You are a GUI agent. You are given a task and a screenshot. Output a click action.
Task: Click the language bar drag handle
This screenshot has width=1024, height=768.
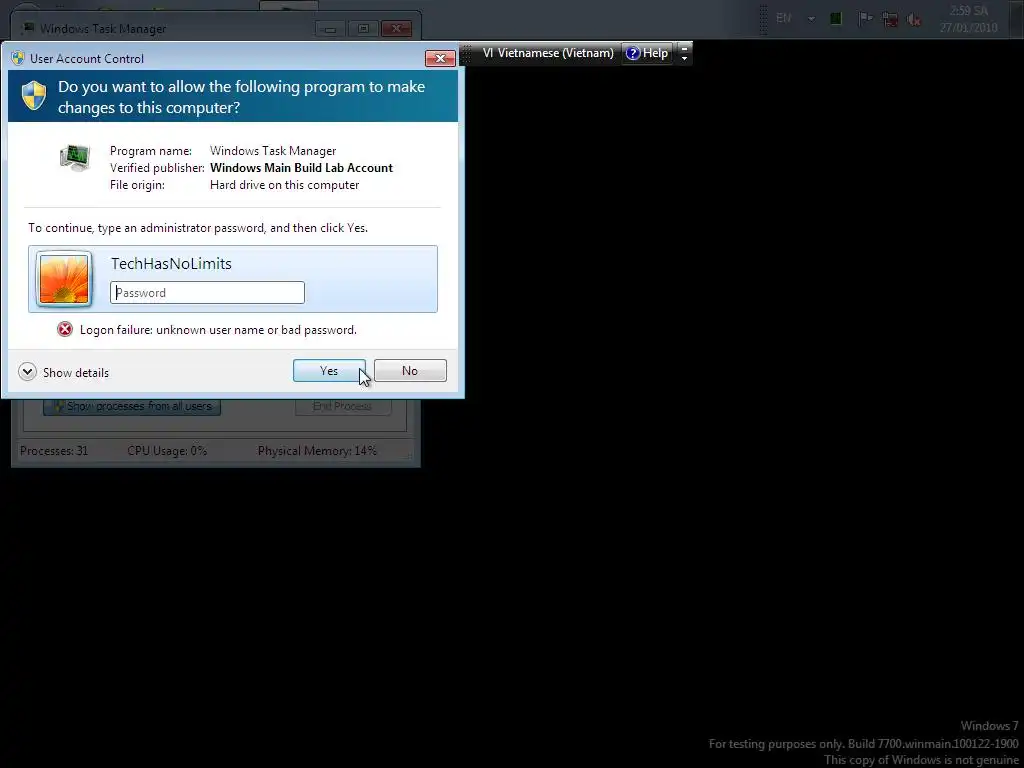(466, 54)
